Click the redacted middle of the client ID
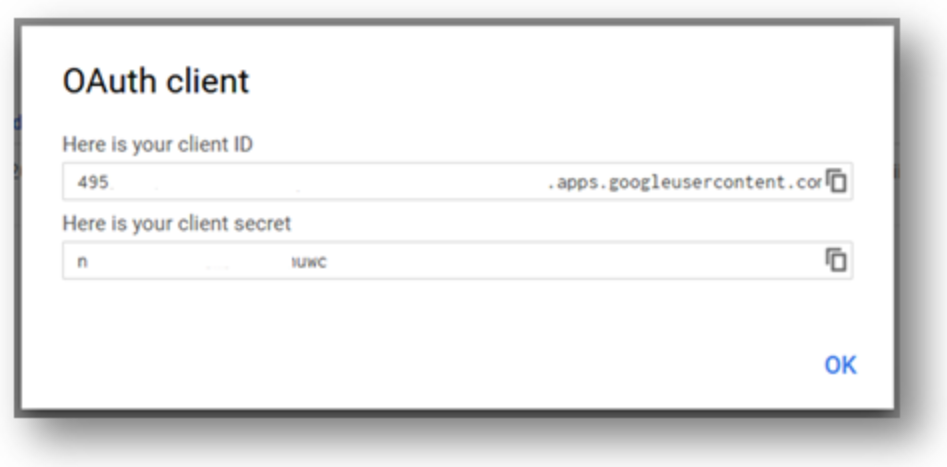Image resolution: width=947 pixels, height=467 pixels. 326,181
